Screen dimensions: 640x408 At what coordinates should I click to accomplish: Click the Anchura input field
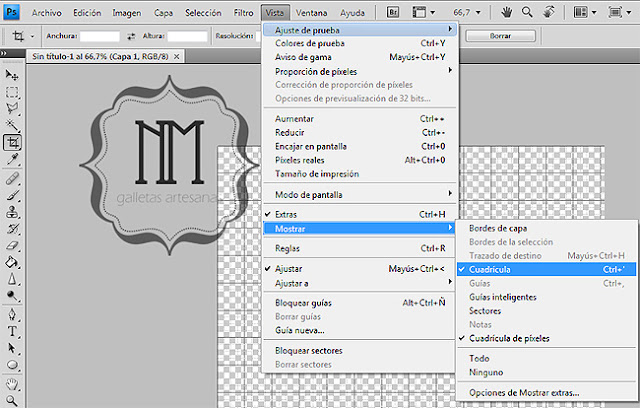coord(100,36)
